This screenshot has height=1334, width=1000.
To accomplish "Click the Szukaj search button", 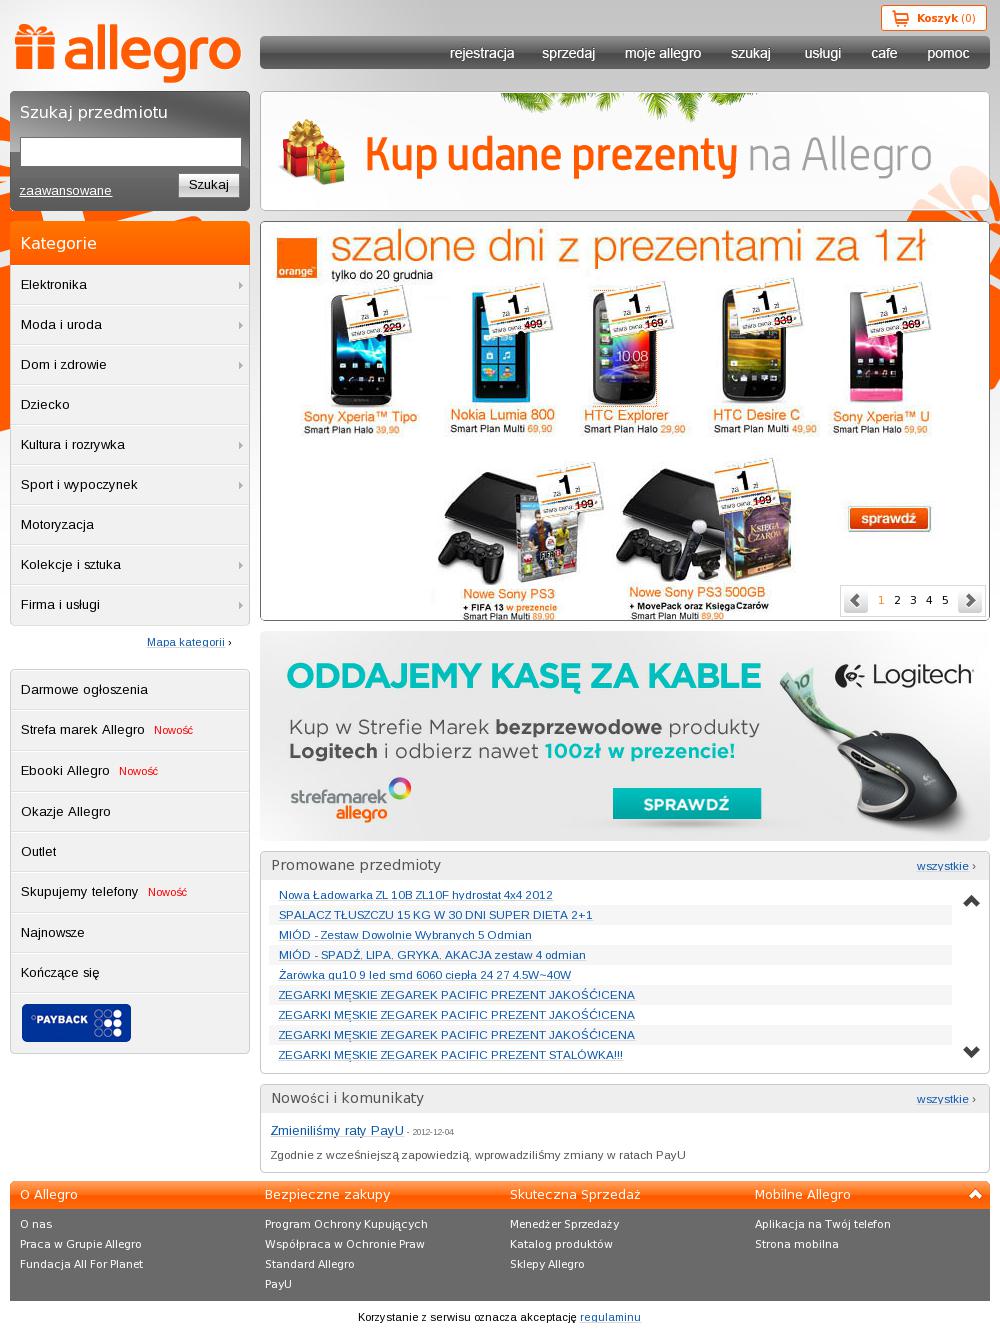I will [x=209, y=185].
